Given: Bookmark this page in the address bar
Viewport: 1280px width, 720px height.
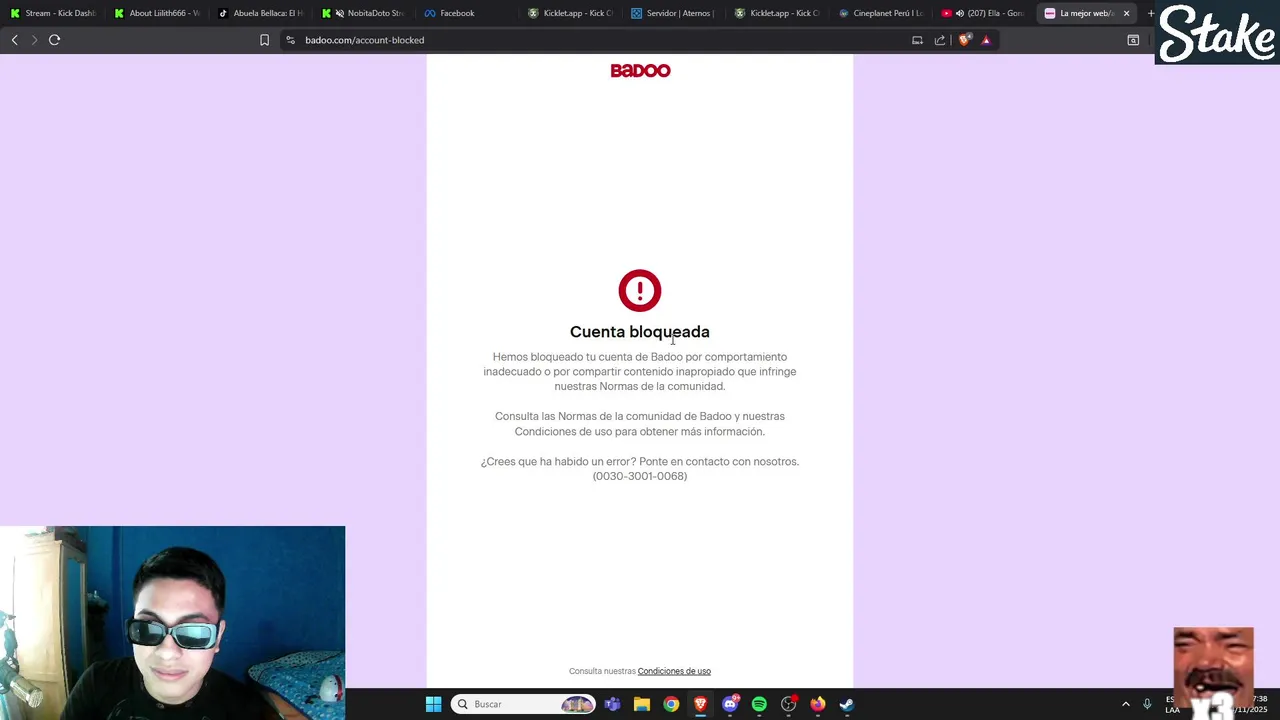Looking at the screenshot, I should click(x=264, y=40).
